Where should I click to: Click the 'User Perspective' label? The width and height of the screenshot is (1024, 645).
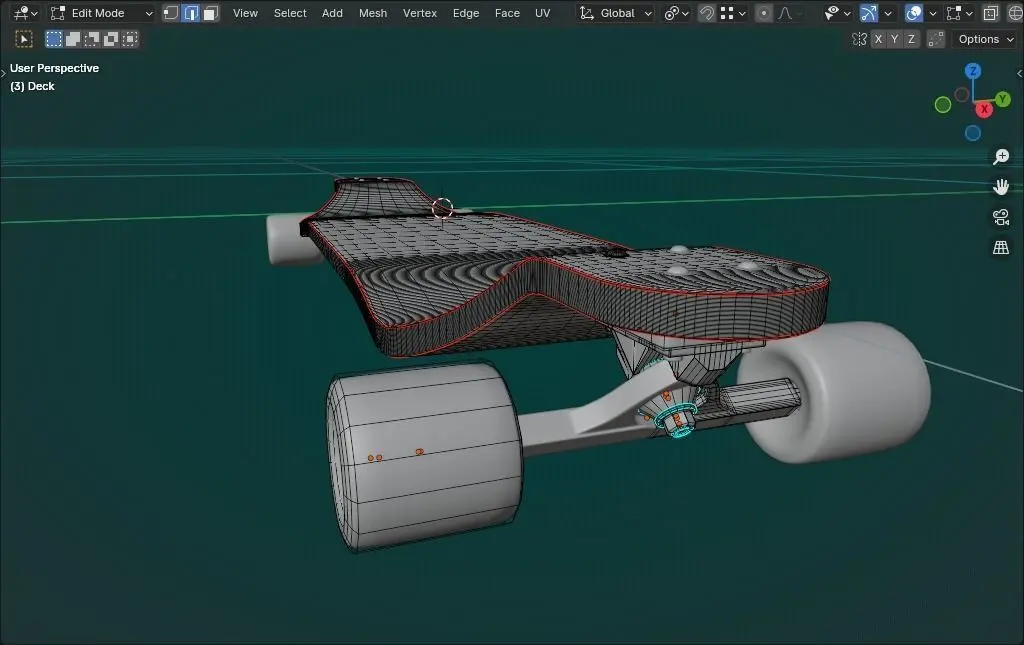click(x=54, y=68)
